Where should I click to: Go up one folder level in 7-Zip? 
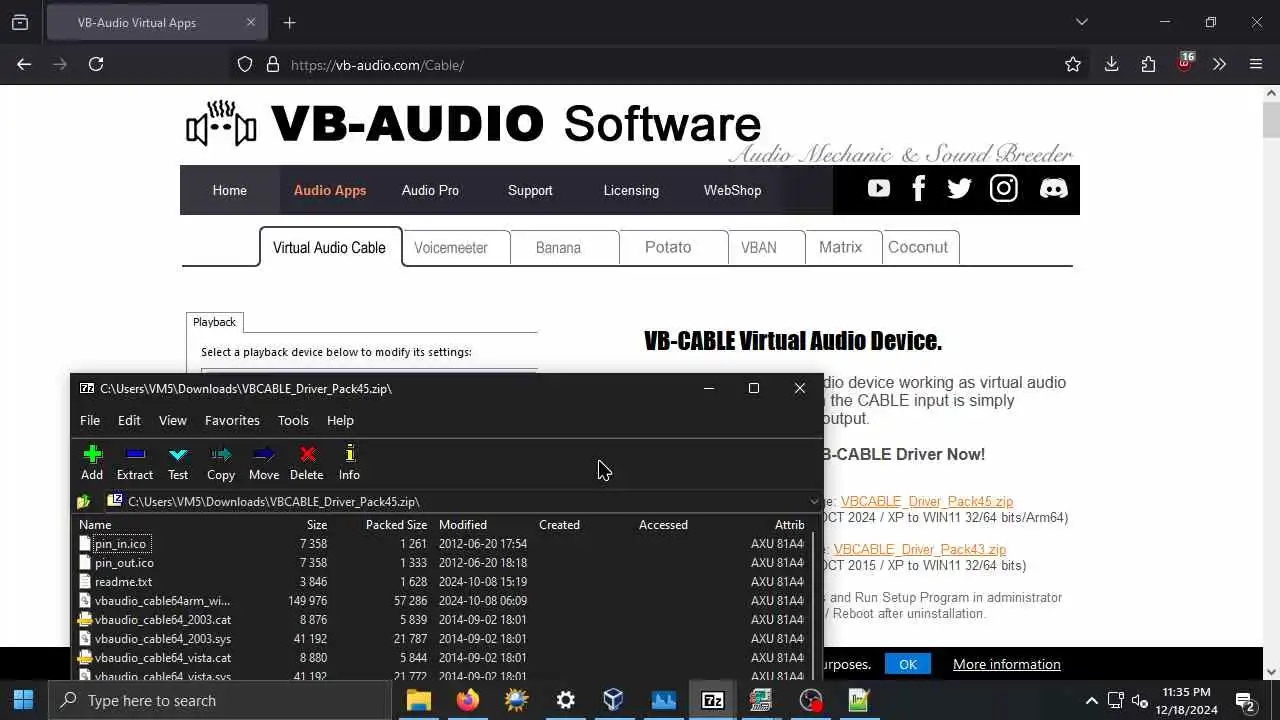click(x=84, y=501)
